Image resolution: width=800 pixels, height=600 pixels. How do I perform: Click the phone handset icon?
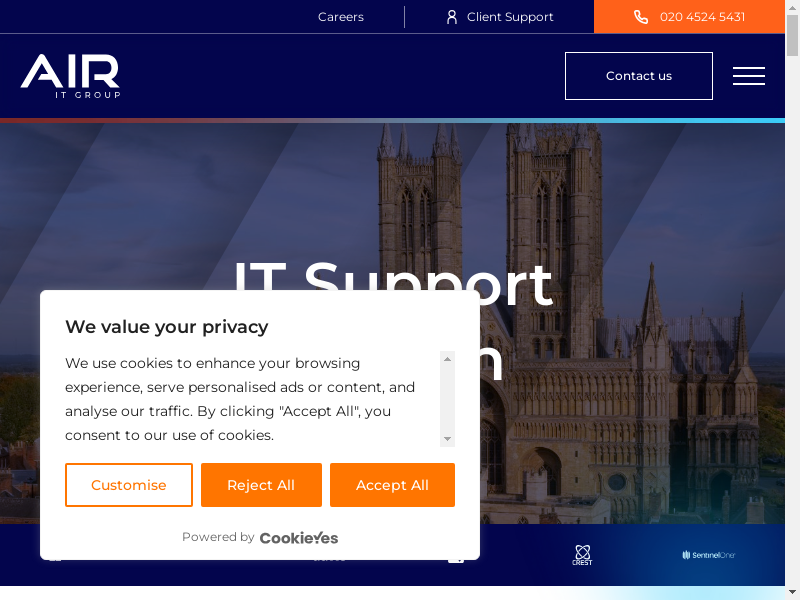[641, 17]
